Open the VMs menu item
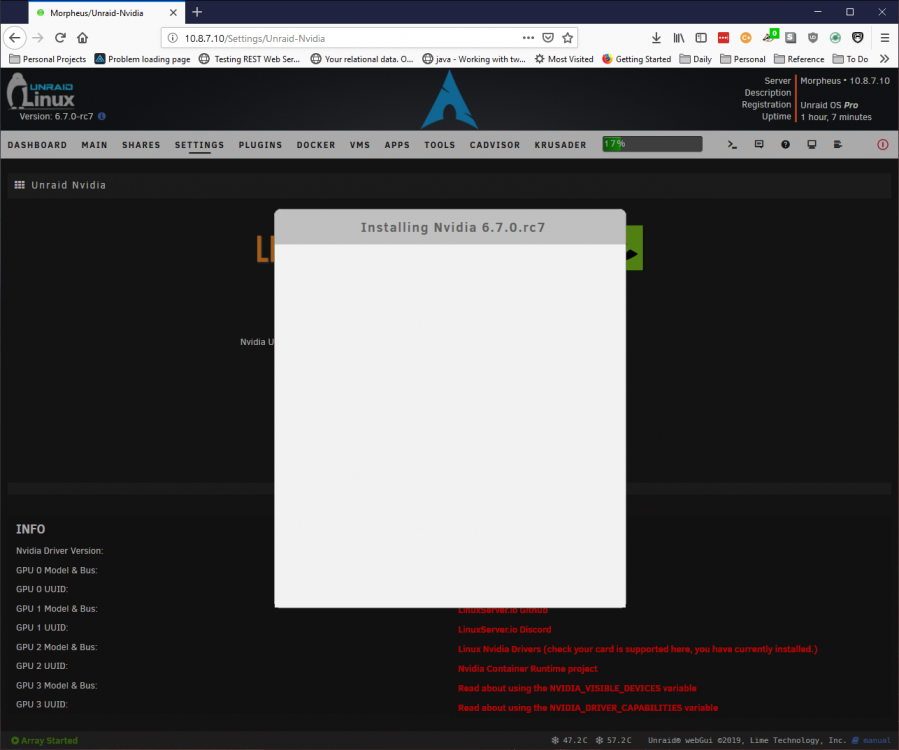899x750 pixels. click(360, 145)
